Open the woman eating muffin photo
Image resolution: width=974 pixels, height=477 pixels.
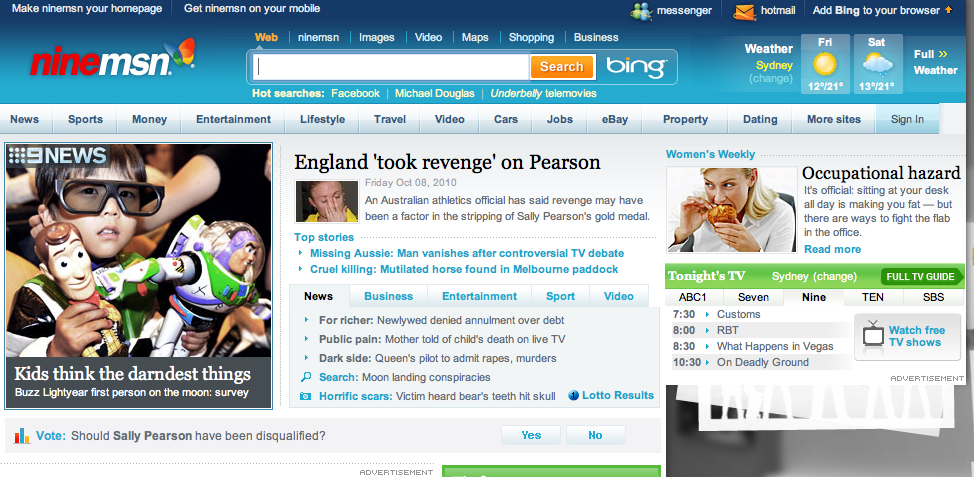click(731, 209)
